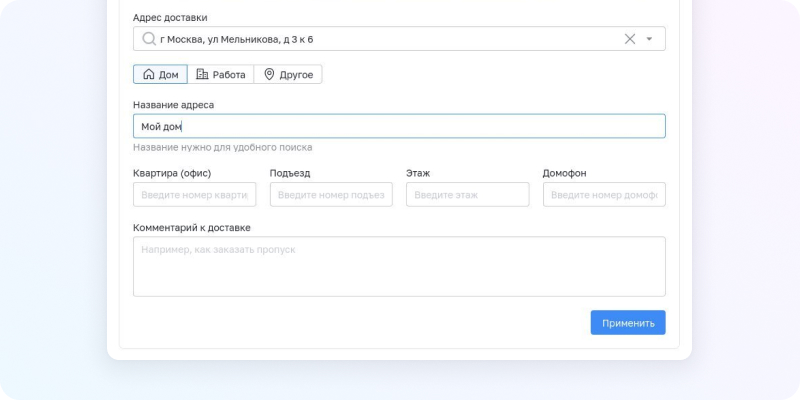The image size is (800, 400).
Task: Click the Квартира (офис) input field
Action: 194,194
